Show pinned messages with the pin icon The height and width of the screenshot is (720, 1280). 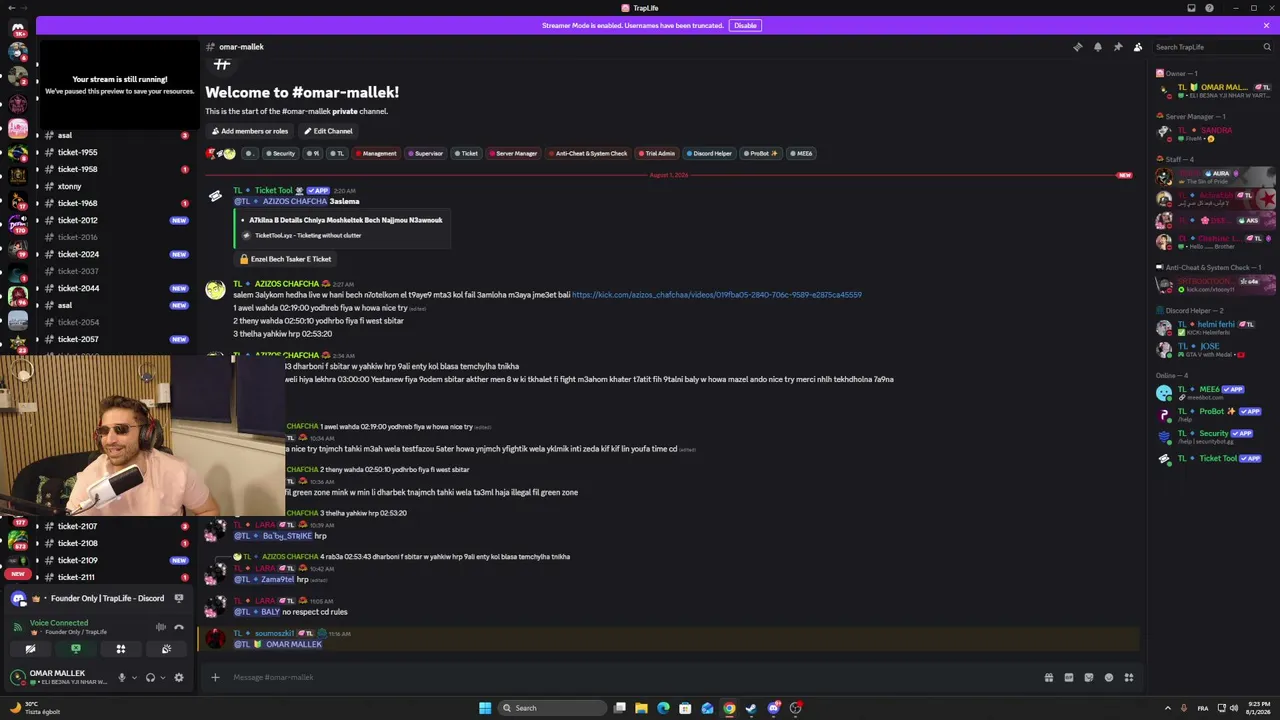(1117, 47)
